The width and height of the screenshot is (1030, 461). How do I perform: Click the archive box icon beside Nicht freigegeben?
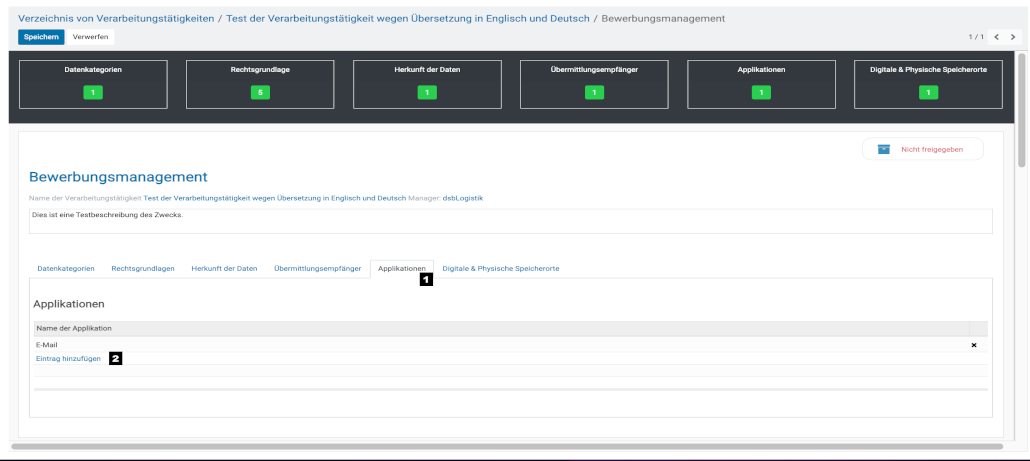[883, 149]
